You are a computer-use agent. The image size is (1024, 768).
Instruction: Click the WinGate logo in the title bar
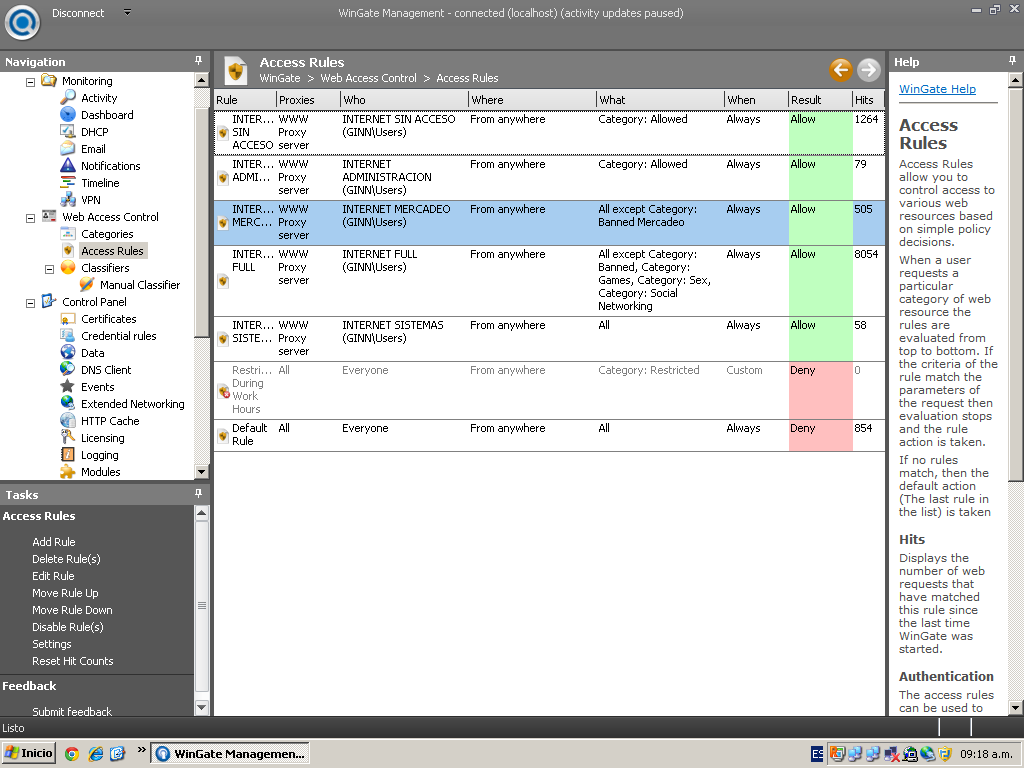[x=23, y=22]
